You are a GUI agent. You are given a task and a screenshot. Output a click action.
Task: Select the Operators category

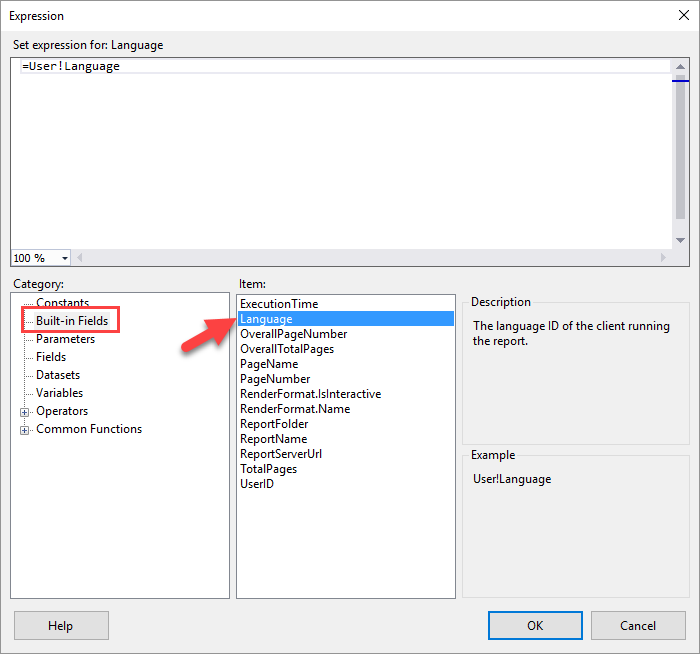tap(62, 411)
